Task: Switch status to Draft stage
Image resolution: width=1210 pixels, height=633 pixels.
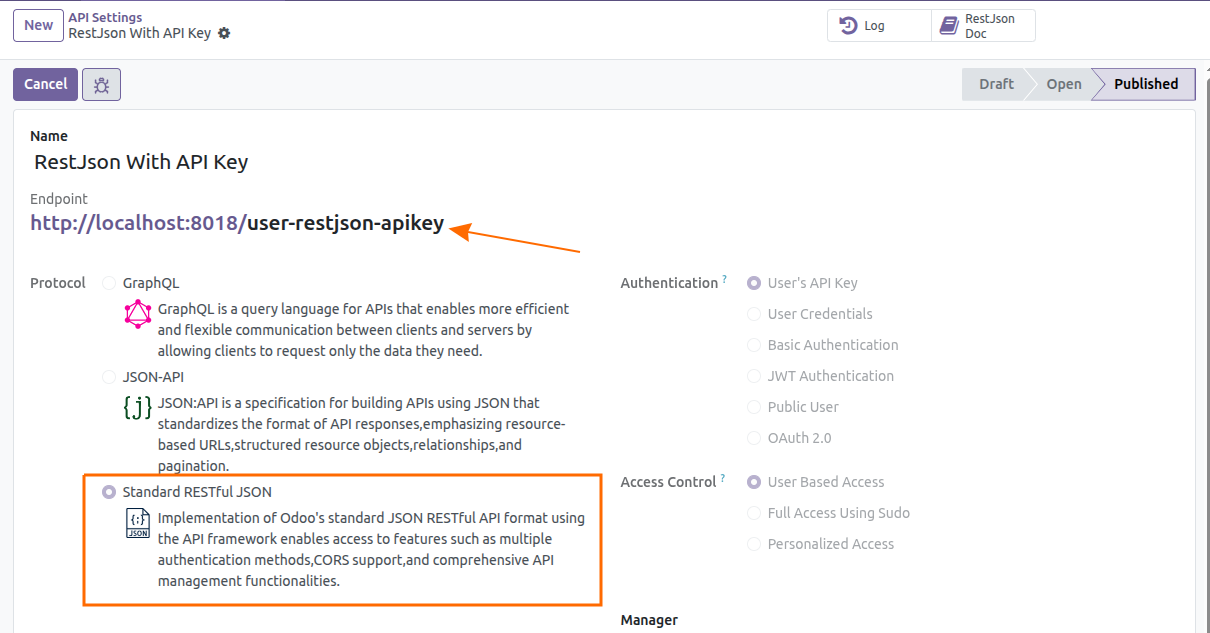Action: pos(995,84)
